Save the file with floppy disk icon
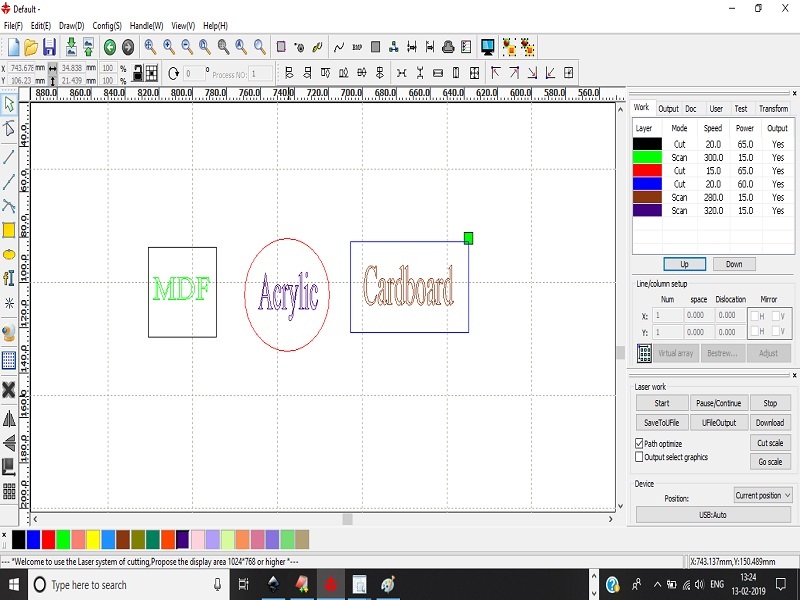 tap(49, 47)
